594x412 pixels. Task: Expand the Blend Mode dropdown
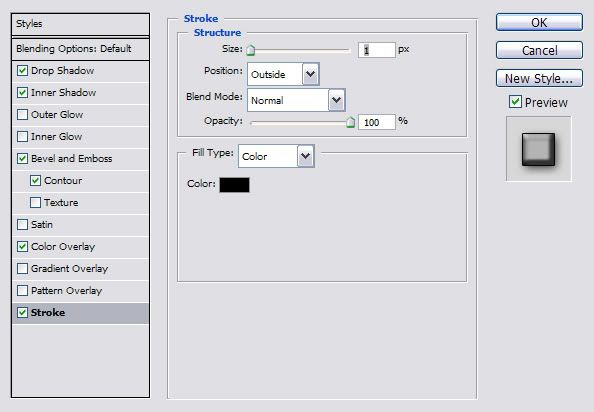pyautogui.click(x=296, y=100)
